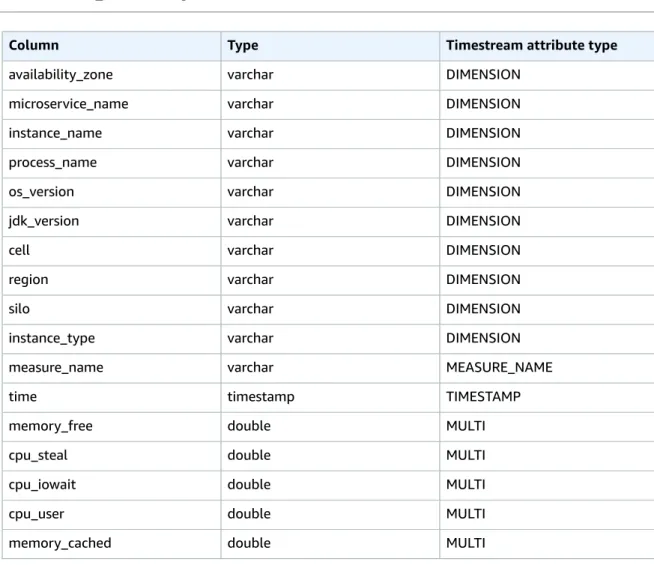This screenshot has height=565, width=654.
Task: Click the 'Column' header cell
Action: point(112,46)
